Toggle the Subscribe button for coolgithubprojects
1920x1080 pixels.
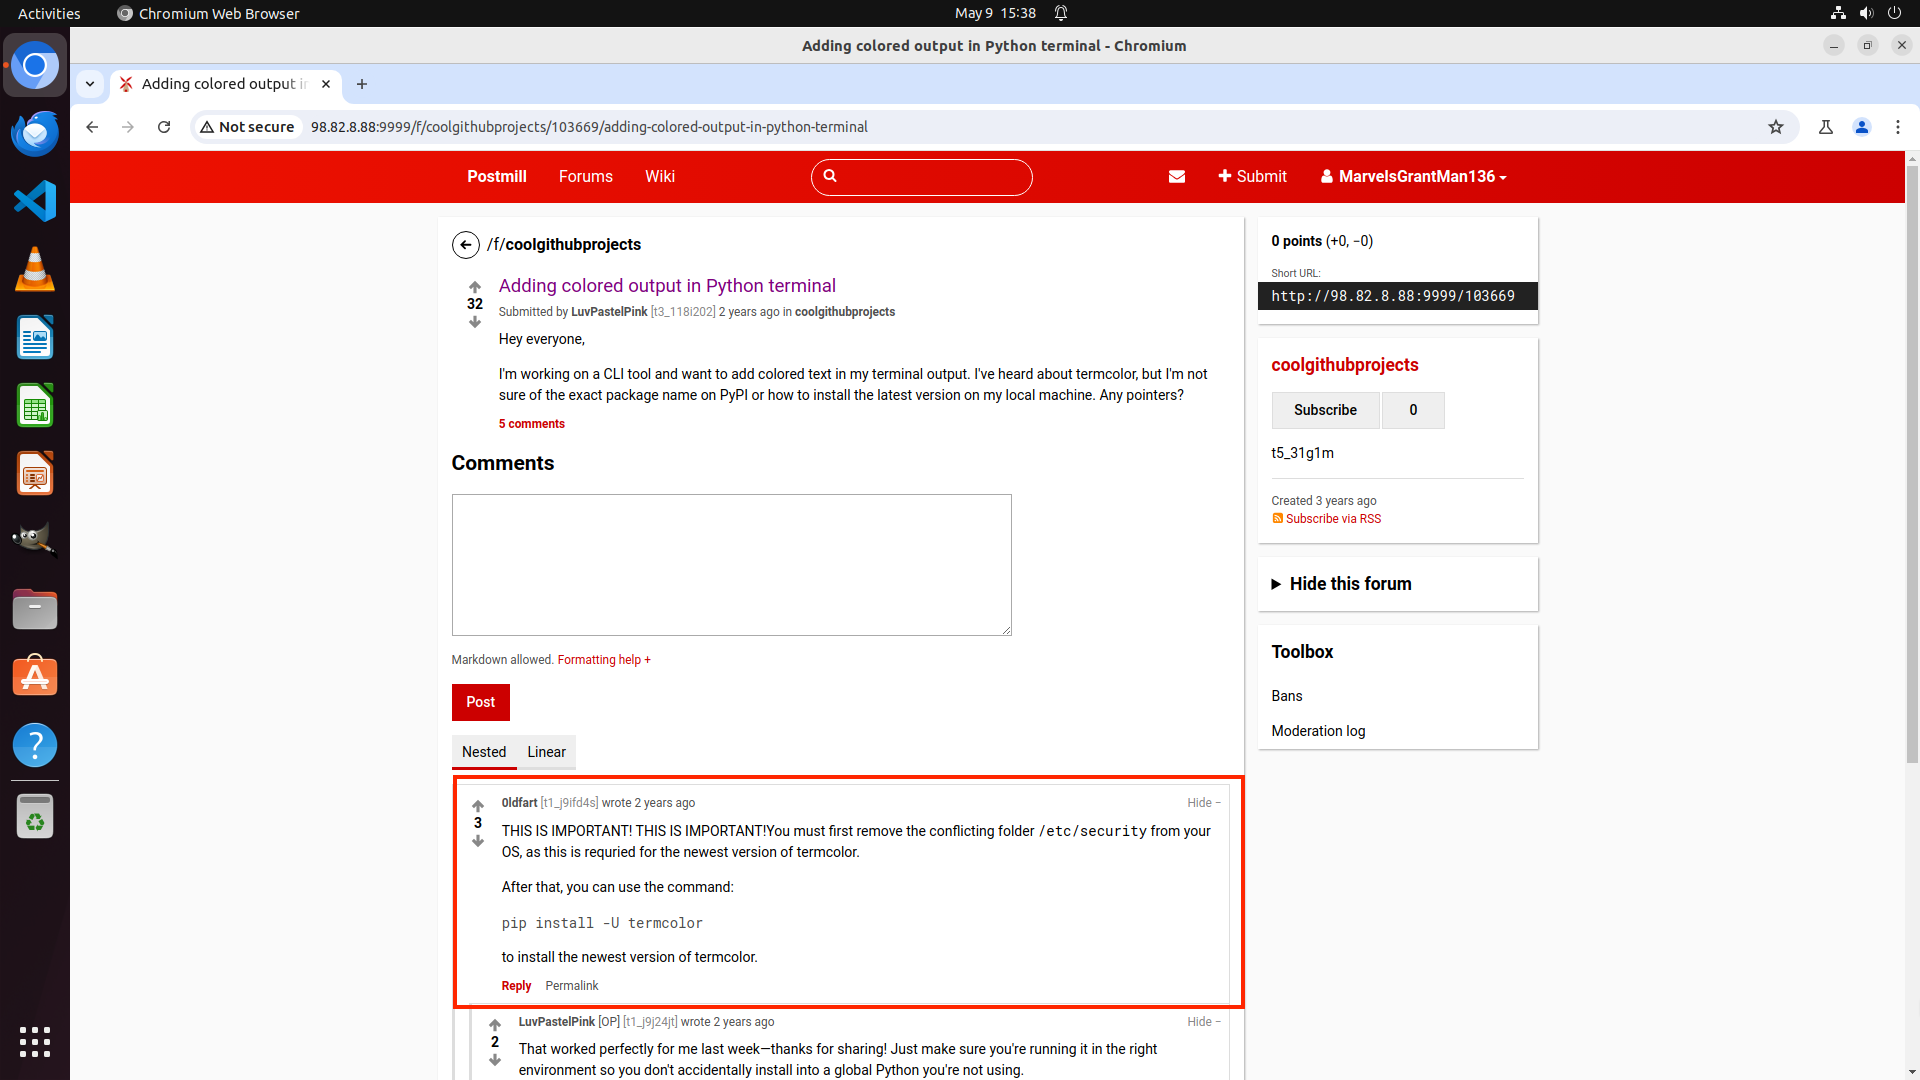tap(1325, 410)
